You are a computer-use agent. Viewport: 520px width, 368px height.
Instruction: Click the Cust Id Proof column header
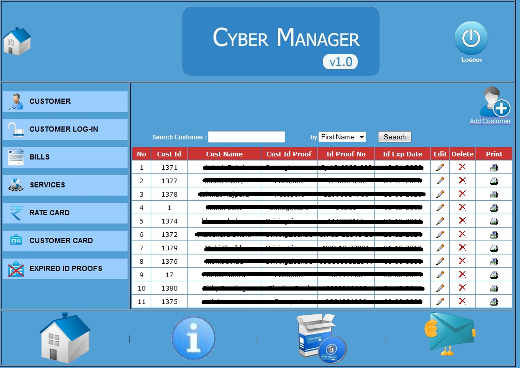pyautogui.click(x=289, y=154)
